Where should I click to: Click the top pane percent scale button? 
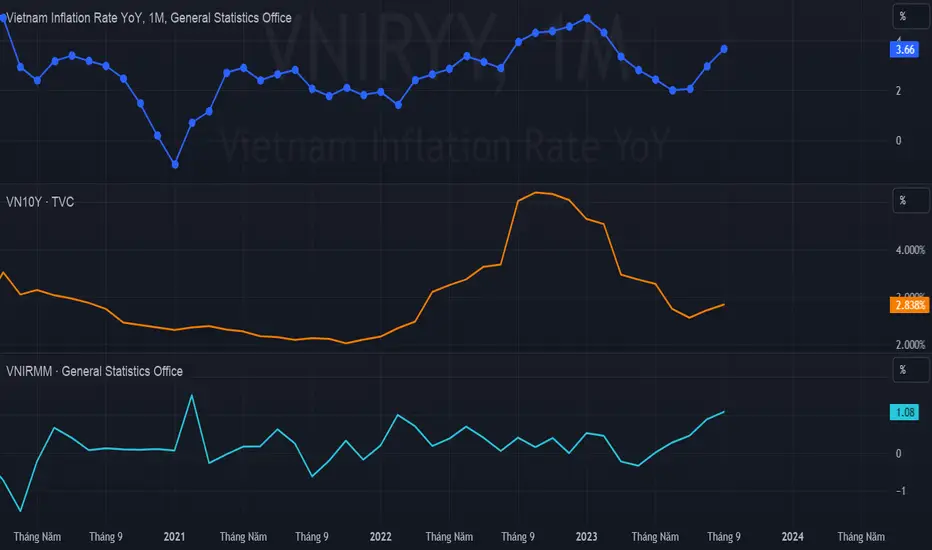(911, 16)
